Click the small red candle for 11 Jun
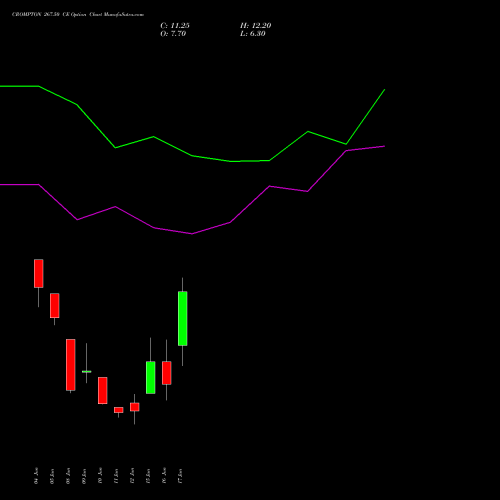The image size is (500, 500). (119, 410)
